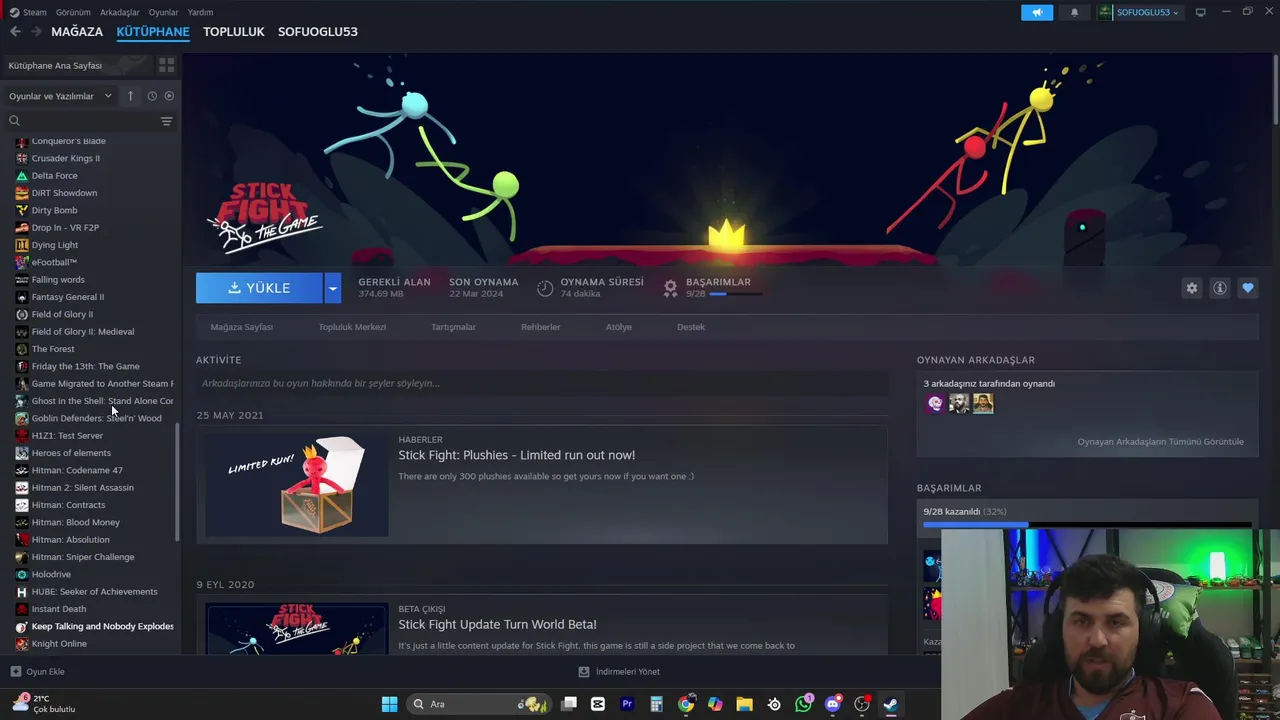Open Atölye link
The image size is (1280, 720).
[618, 327]
